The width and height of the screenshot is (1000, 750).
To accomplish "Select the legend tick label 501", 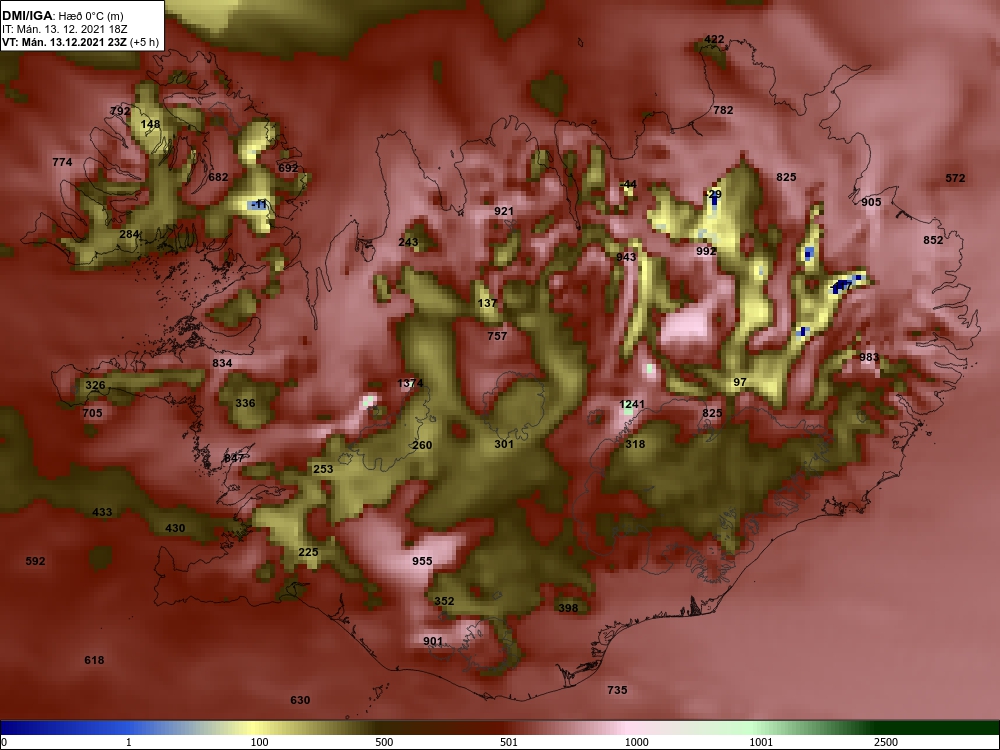I will 509,742.
